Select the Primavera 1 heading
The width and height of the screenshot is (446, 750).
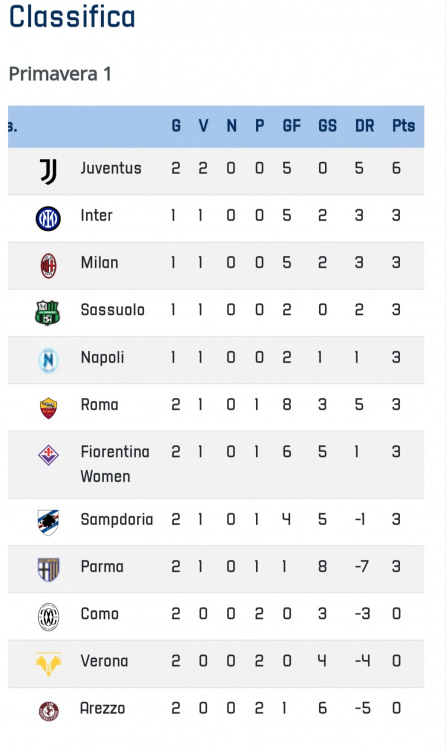click(60, 74)
